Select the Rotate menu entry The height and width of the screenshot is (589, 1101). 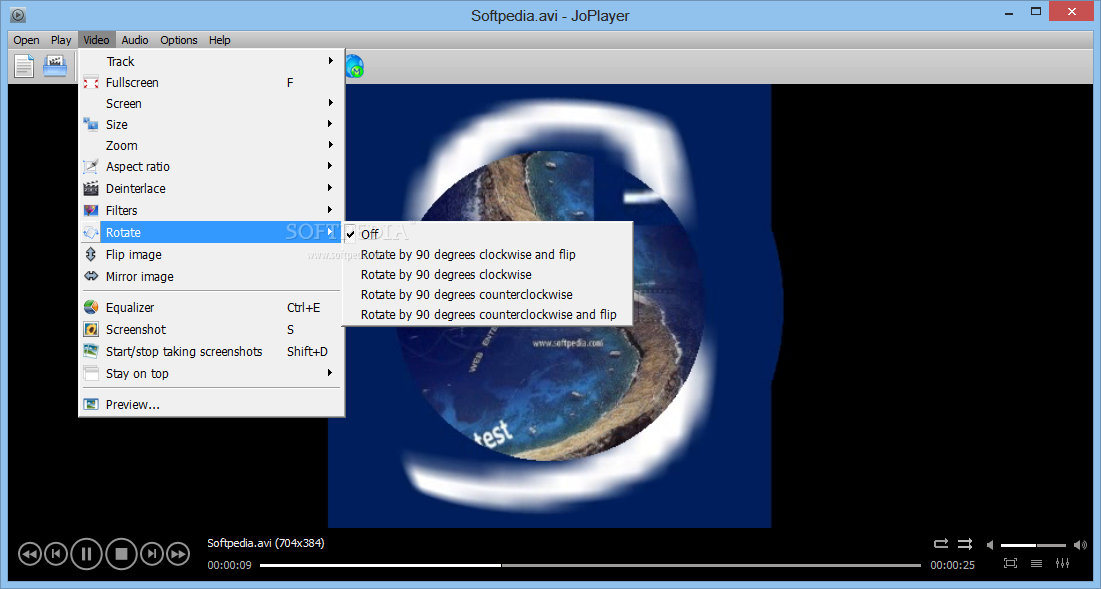[211, 232]
